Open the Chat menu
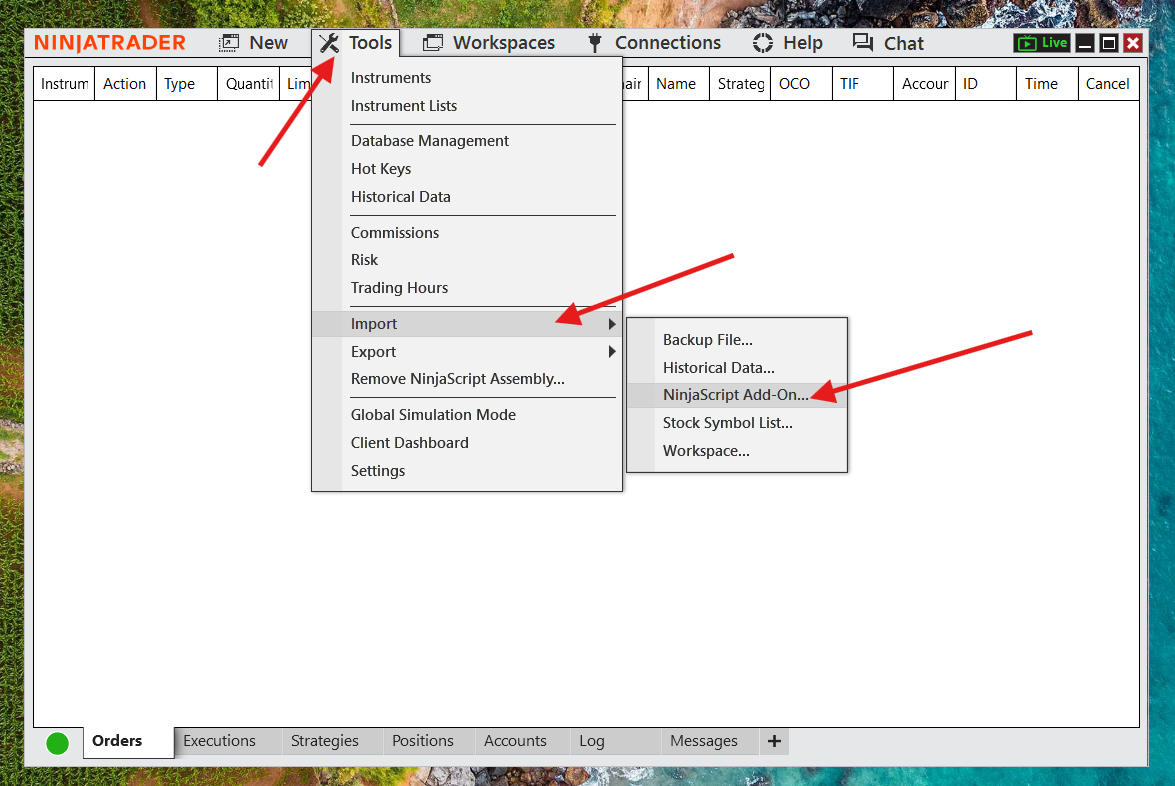1175x786 pixels. [x=888, y=43]
